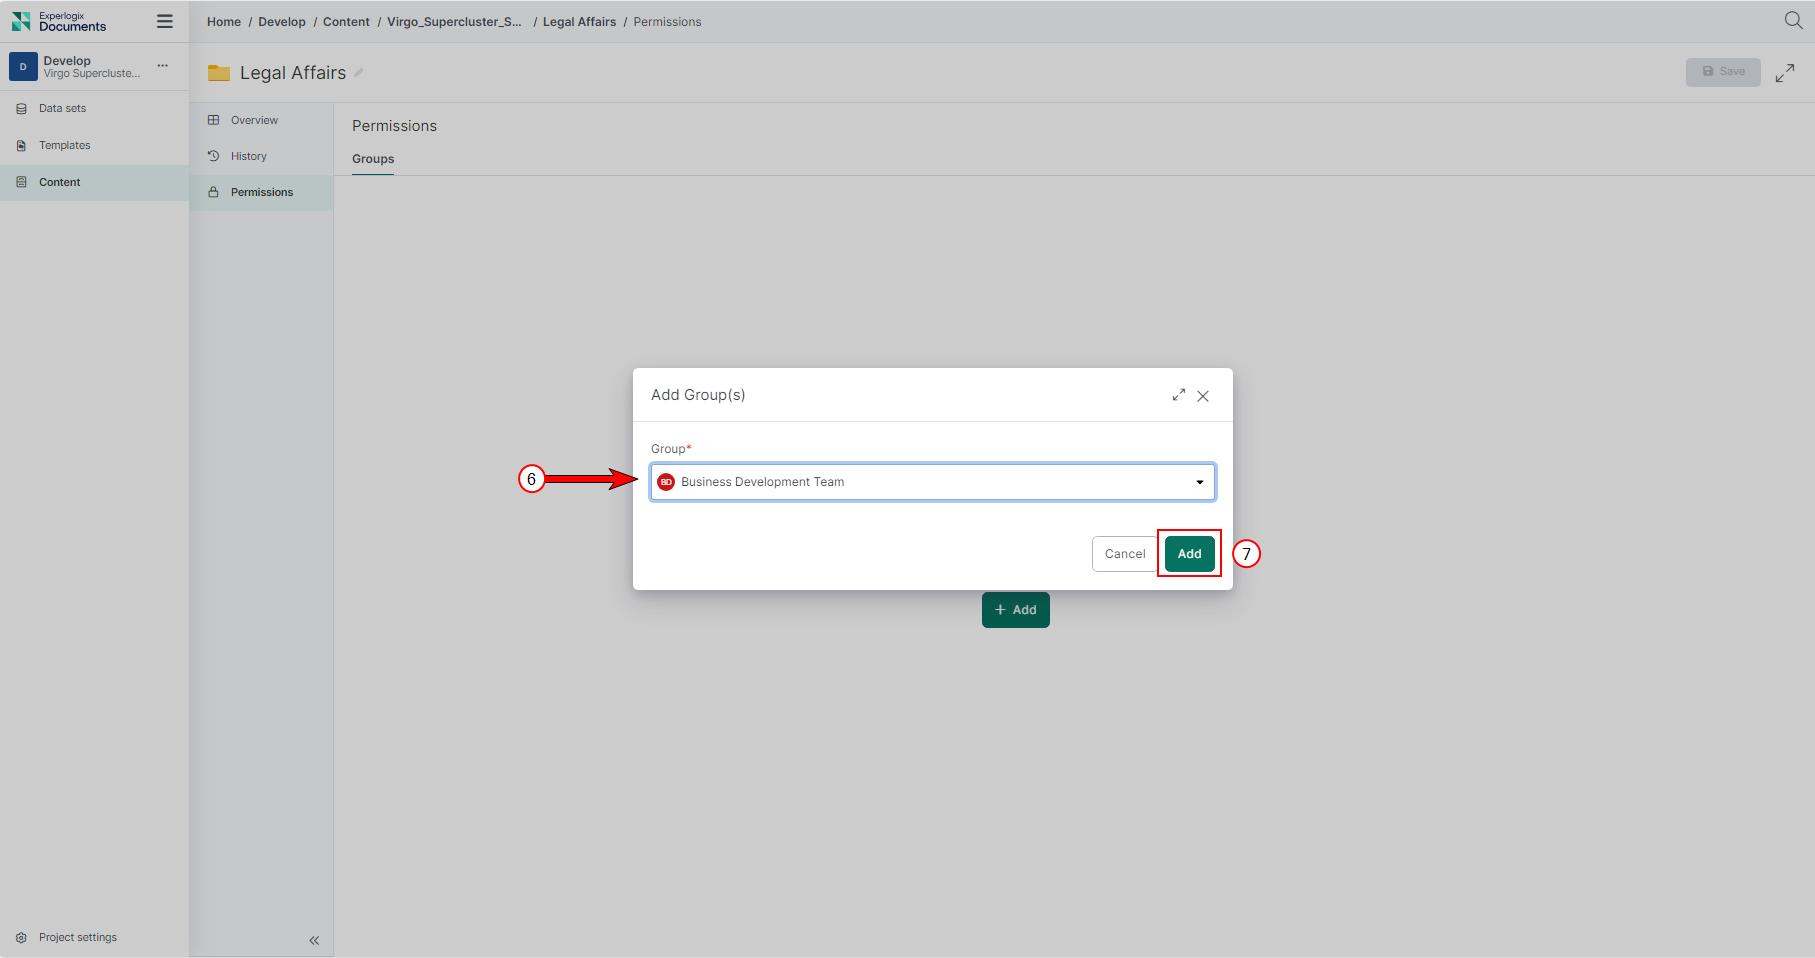Viewport: 1815px width, 958px height.
Task: Click the Permissions lock icon
Action: pos(213,192)
